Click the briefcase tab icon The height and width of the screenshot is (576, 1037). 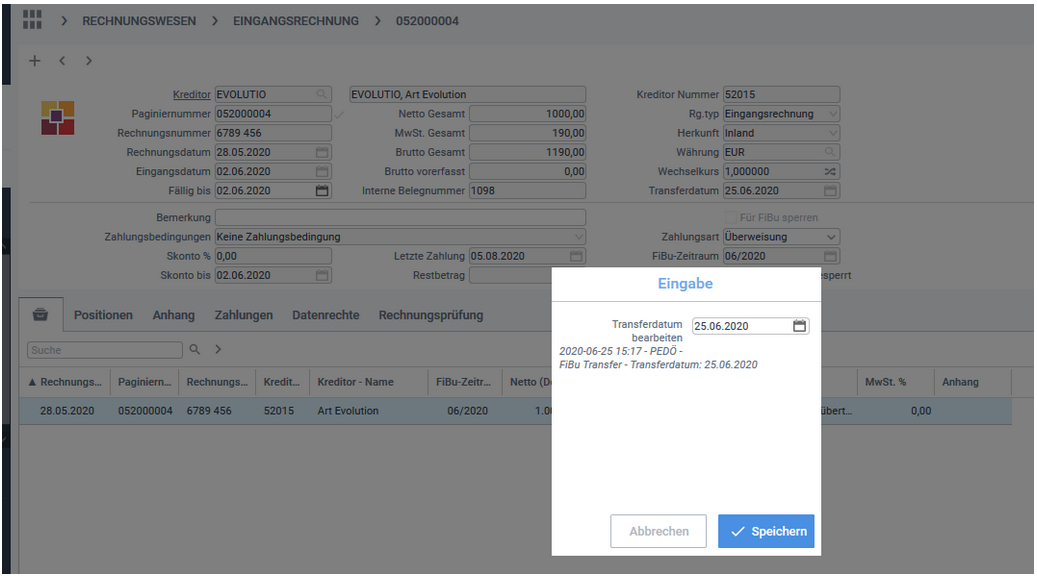(41, 314)
